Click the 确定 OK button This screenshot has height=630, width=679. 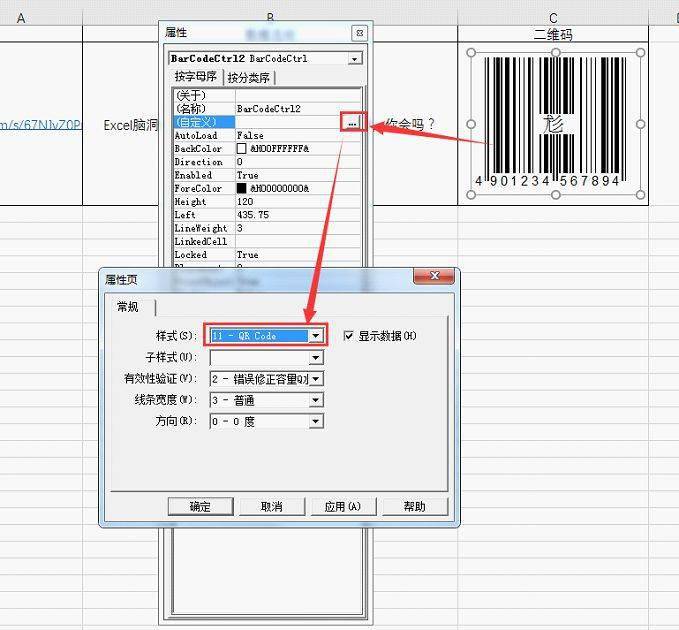pos(200,506)
